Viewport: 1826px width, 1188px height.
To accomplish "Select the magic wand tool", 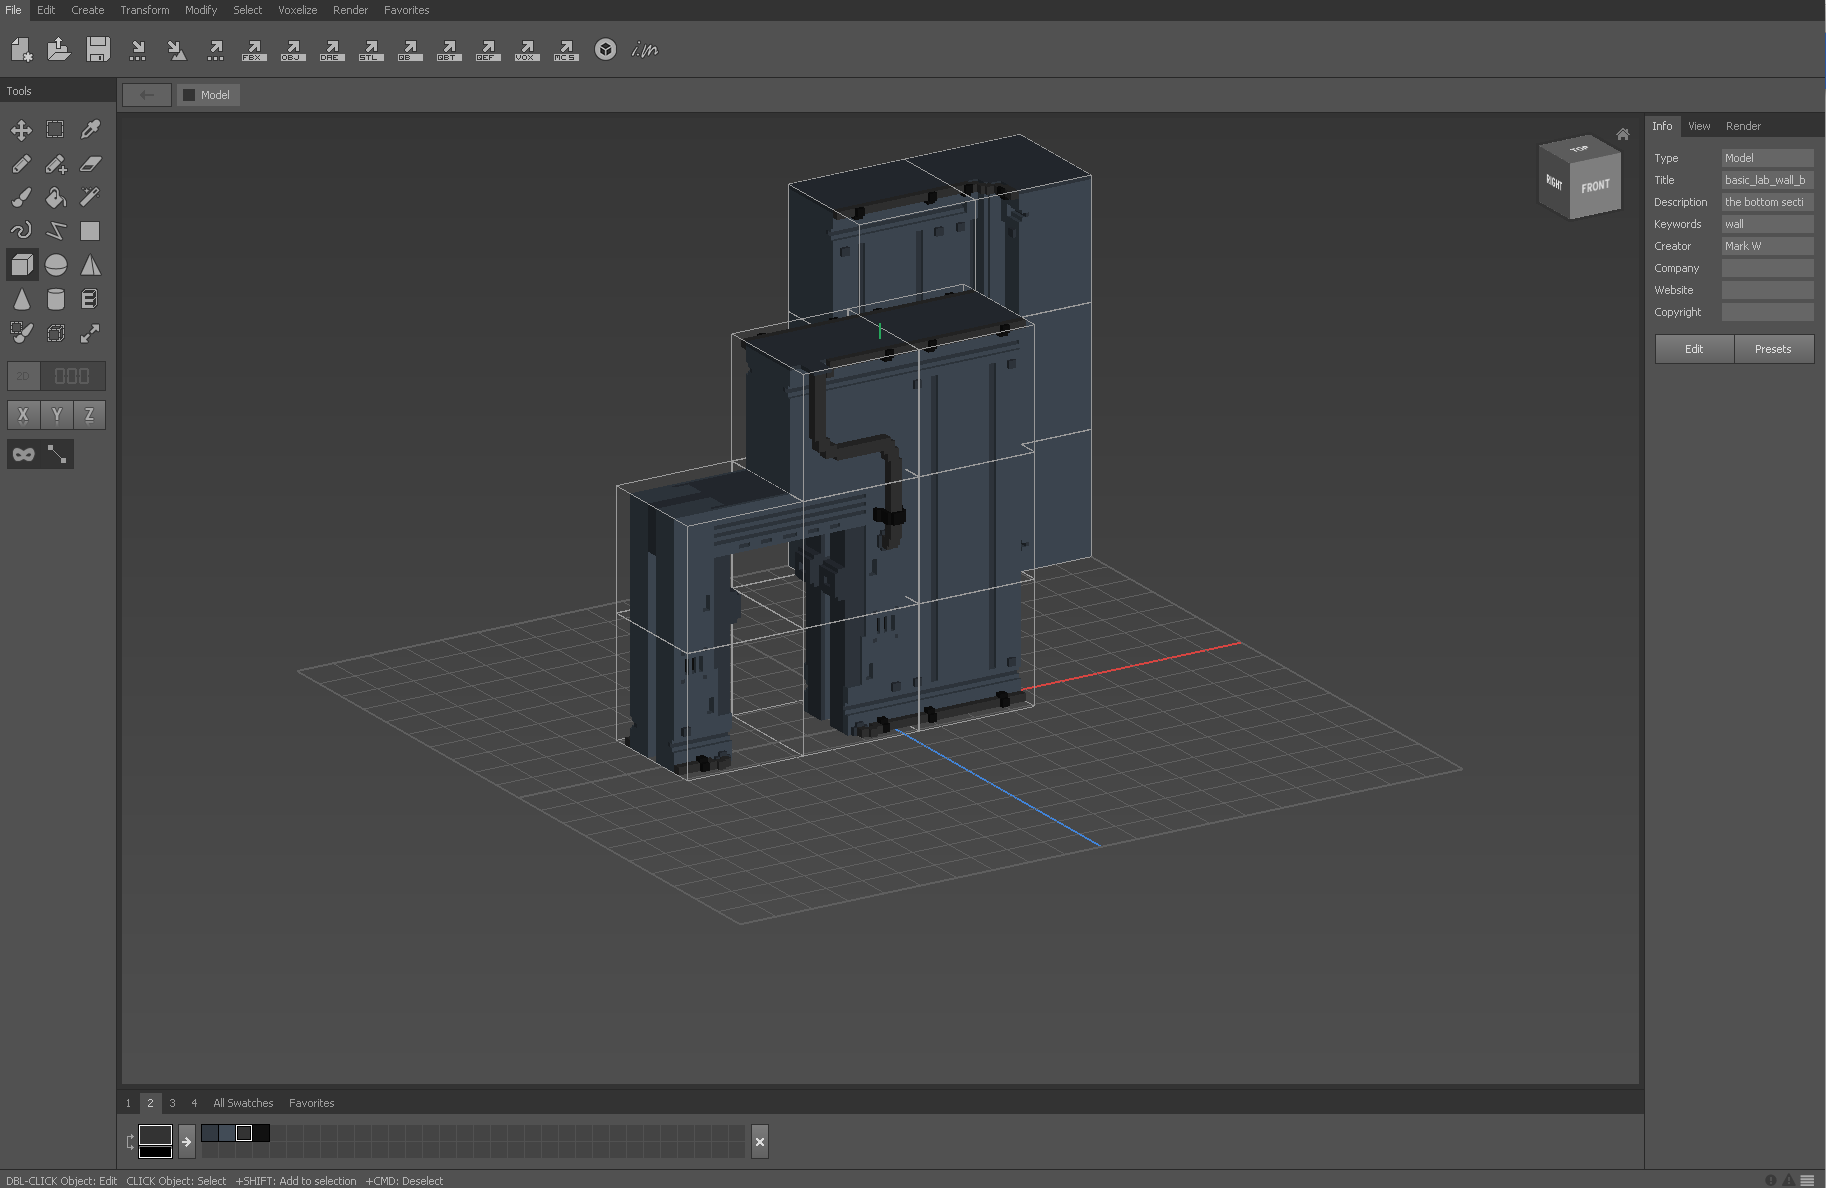I will coord(90,197).
